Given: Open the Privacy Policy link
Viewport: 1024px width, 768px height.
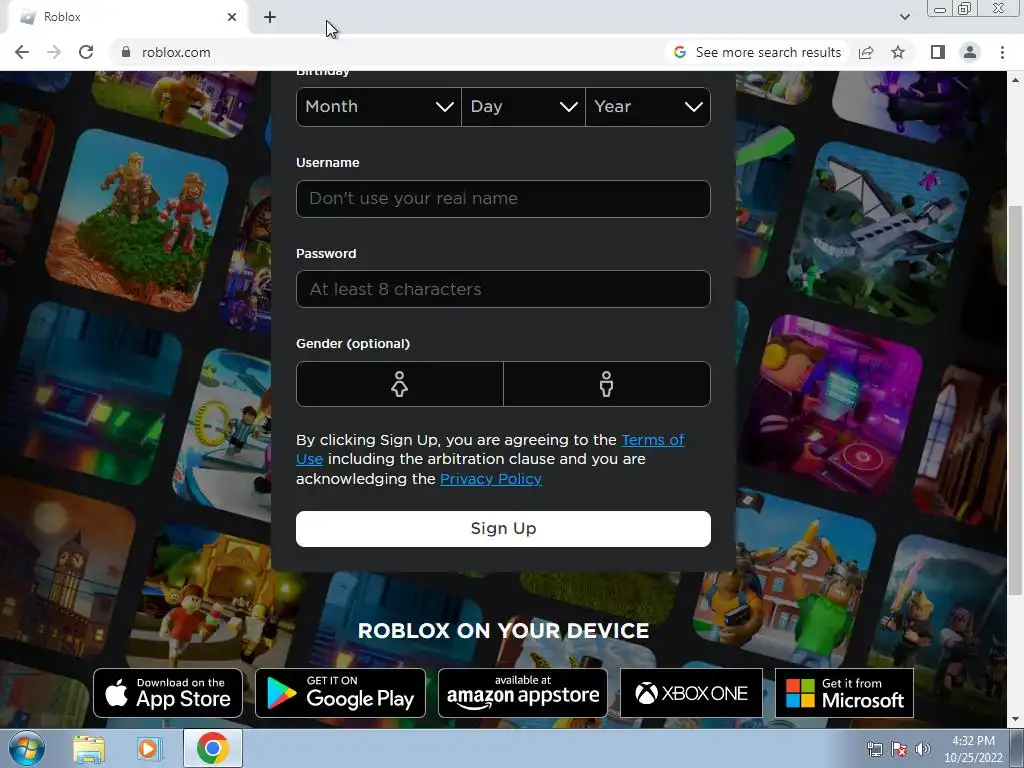Looking at the screenshot, I should [490, 479].
